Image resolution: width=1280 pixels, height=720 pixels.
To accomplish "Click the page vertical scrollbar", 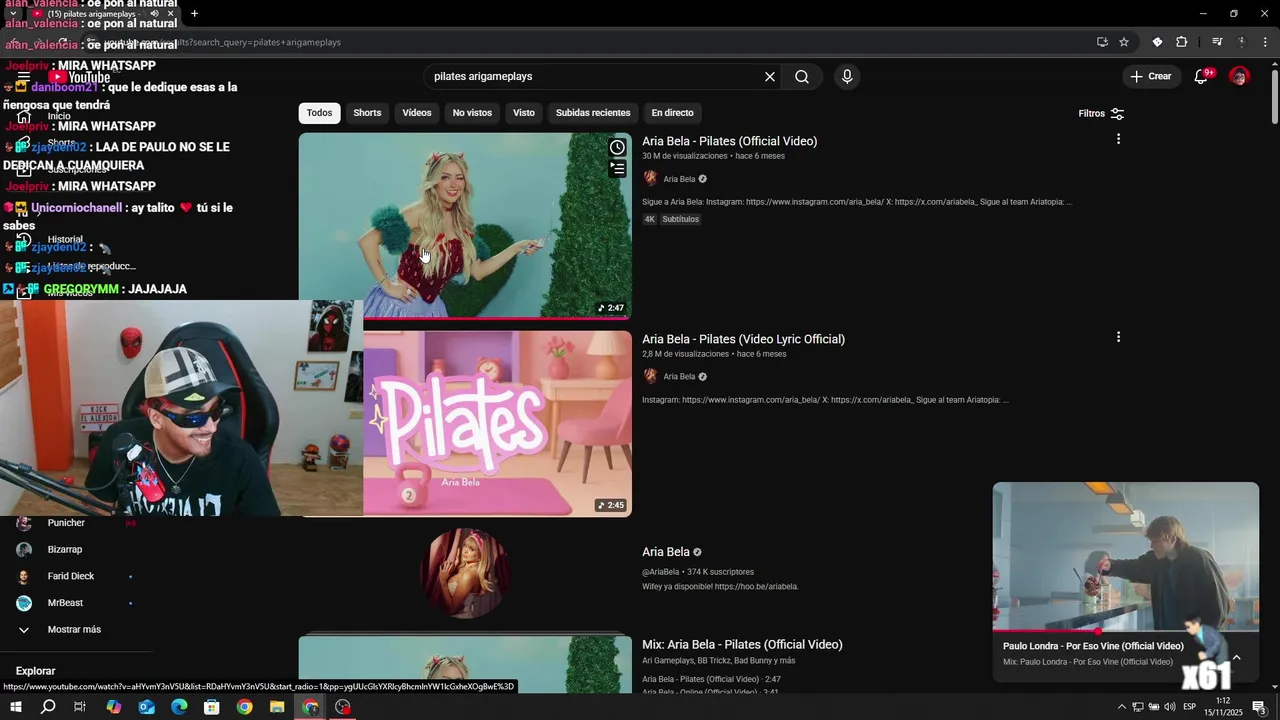I will click(x=1274, y=95).
